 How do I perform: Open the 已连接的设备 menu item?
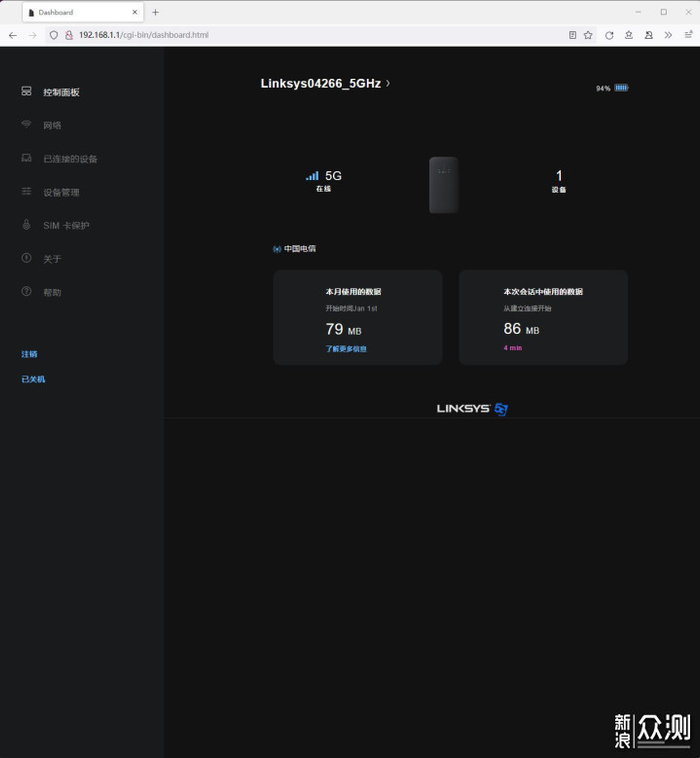point(71,159)
